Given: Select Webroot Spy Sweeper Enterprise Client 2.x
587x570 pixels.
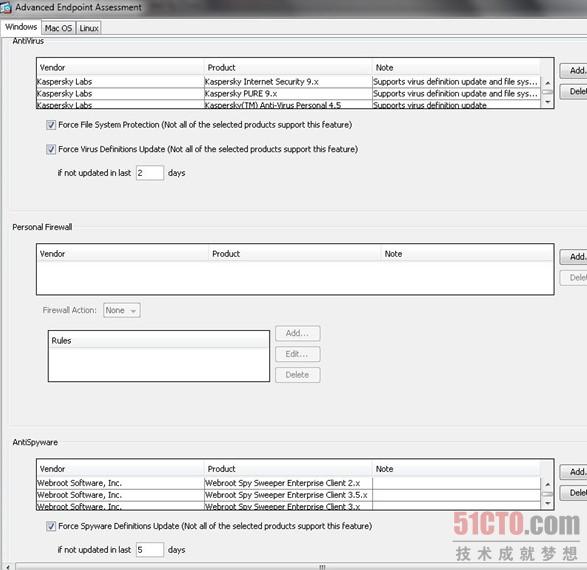Looking at the screenshot, I should tap(288, 483).
